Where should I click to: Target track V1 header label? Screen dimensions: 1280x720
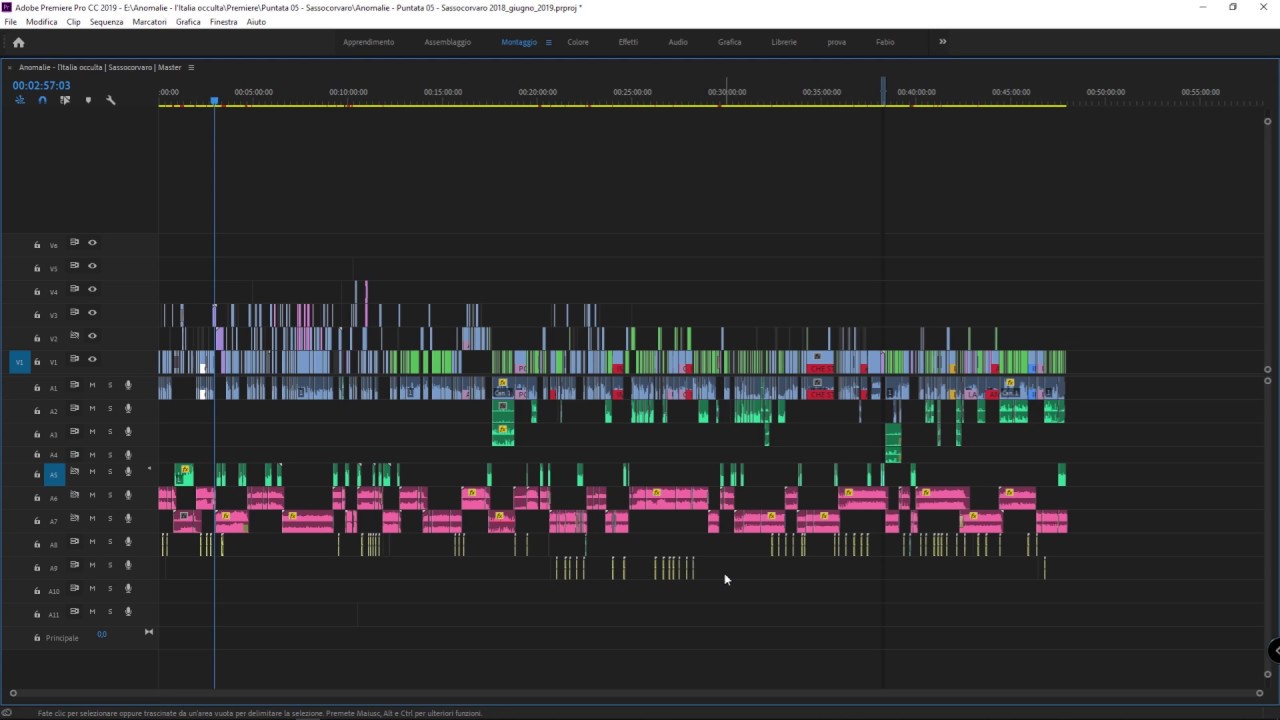pyautogui.click(x=54, y=362)
